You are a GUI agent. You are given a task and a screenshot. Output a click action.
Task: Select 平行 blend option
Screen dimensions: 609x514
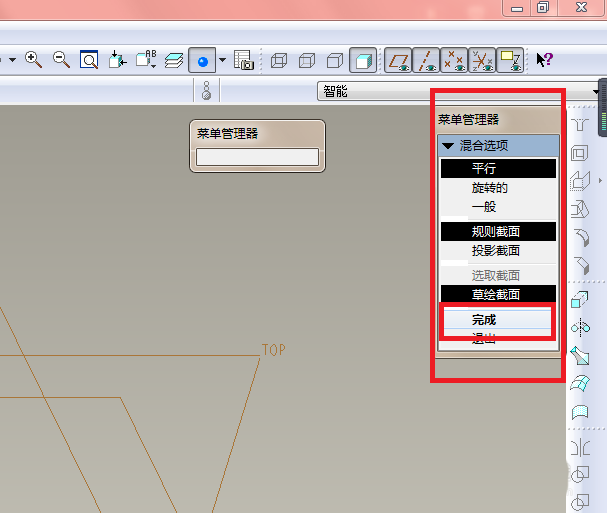click(x=498, y=168)
